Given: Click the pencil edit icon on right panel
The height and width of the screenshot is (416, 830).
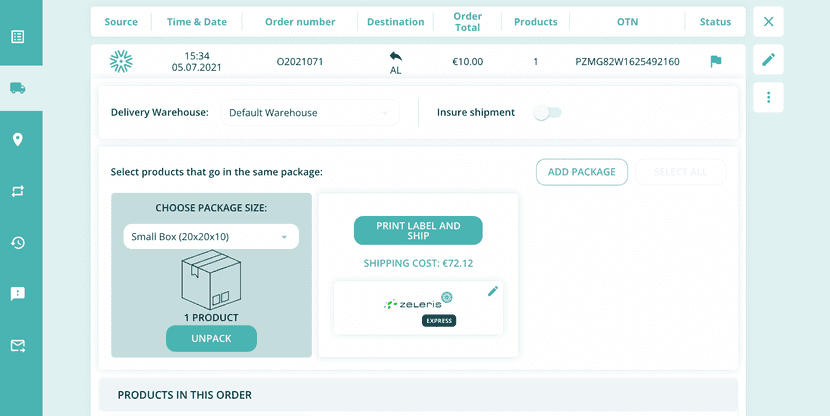Looking at the screenshot, I should click(768, 60).
